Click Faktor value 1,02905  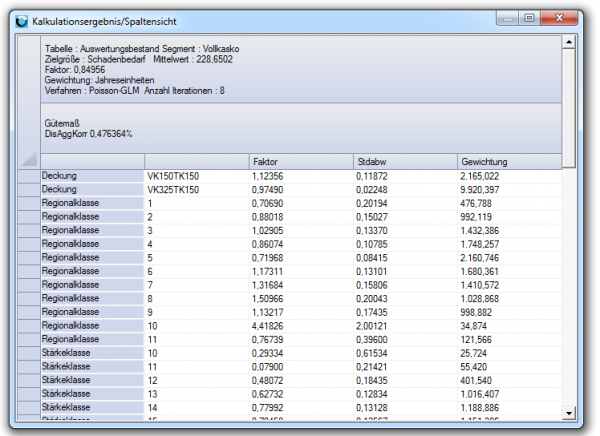coord(267,231)
